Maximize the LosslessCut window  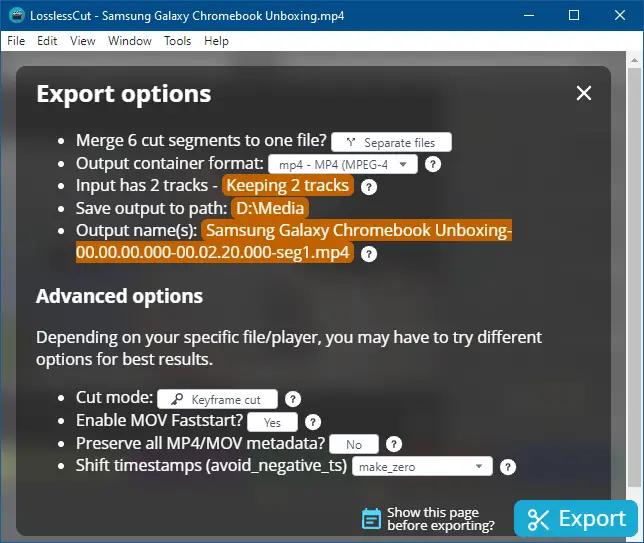click(x=574, y=16)
